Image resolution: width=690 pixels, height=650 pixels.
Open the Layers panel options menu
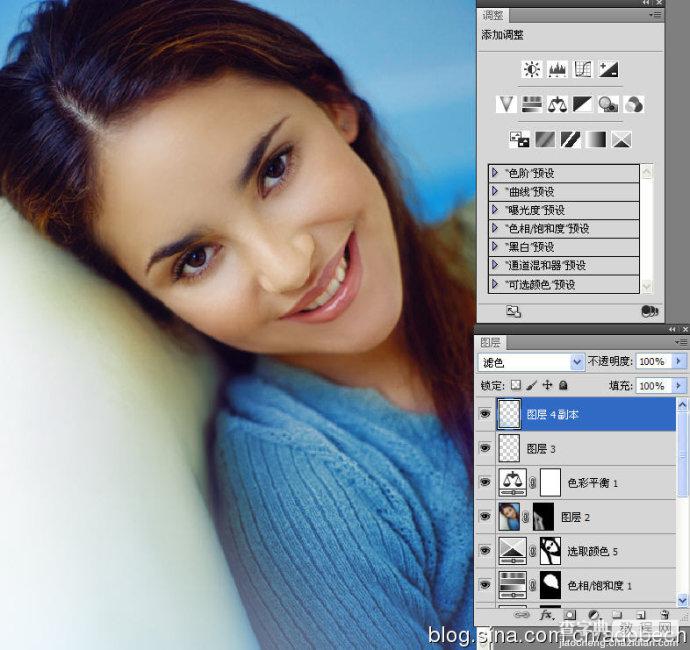[681, 342]
